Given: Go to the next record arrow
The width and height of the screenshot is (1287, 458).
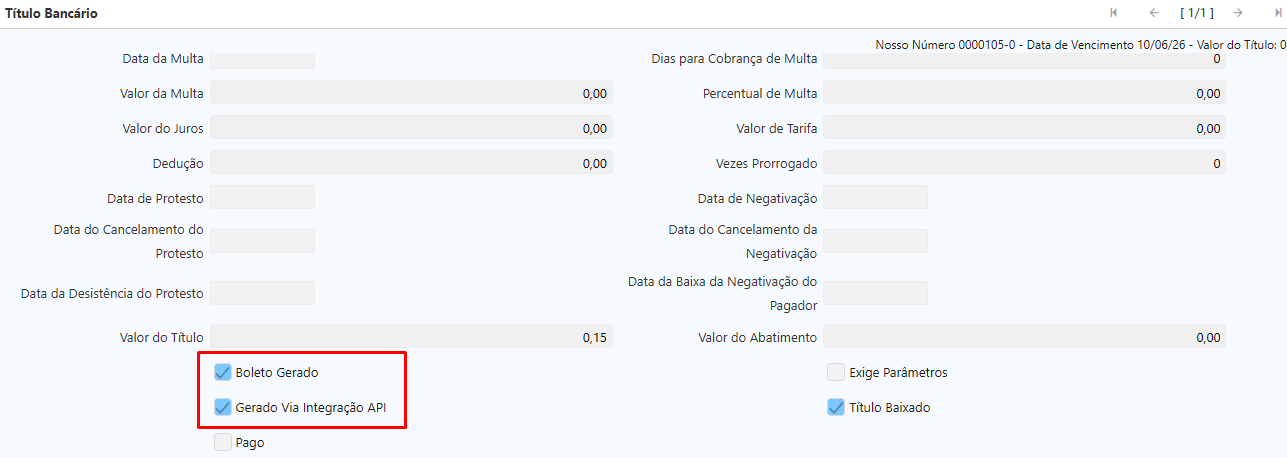Looking at the screenshot, I should pyautogui.click(x=1238, y=13).
